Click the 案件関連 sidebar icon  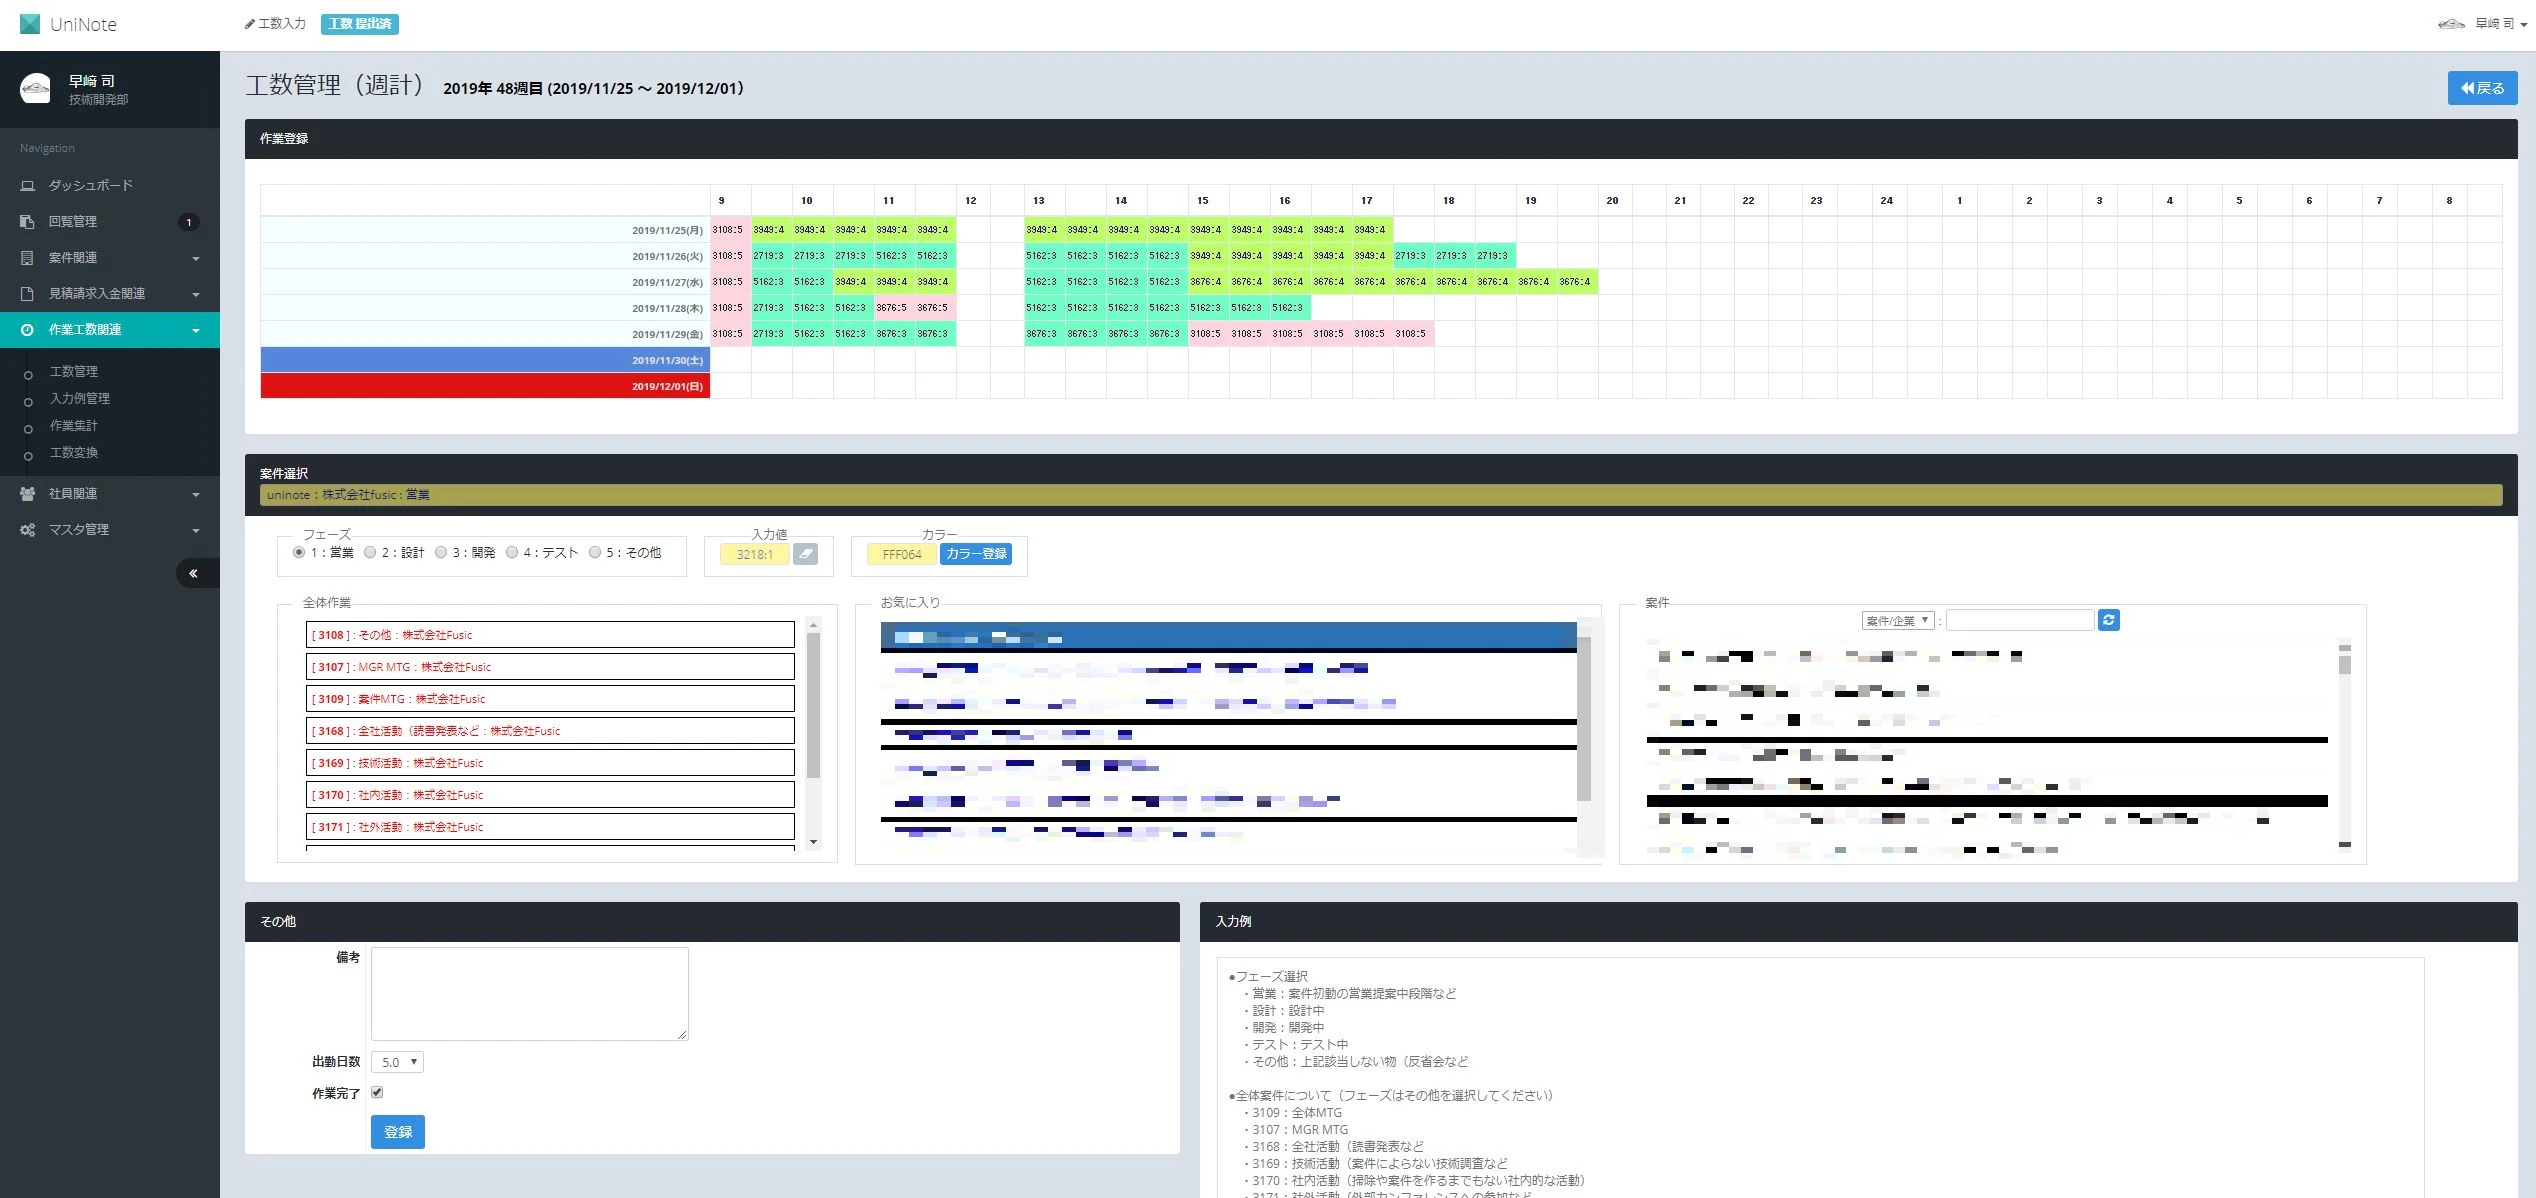click(27, 258)
